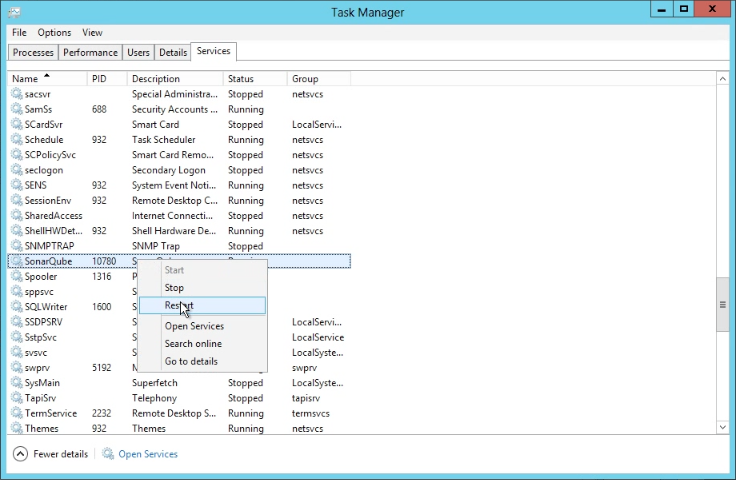Screen dimensions: 736x480
Task: Select the swprv service icon
Action: [17, 367]
